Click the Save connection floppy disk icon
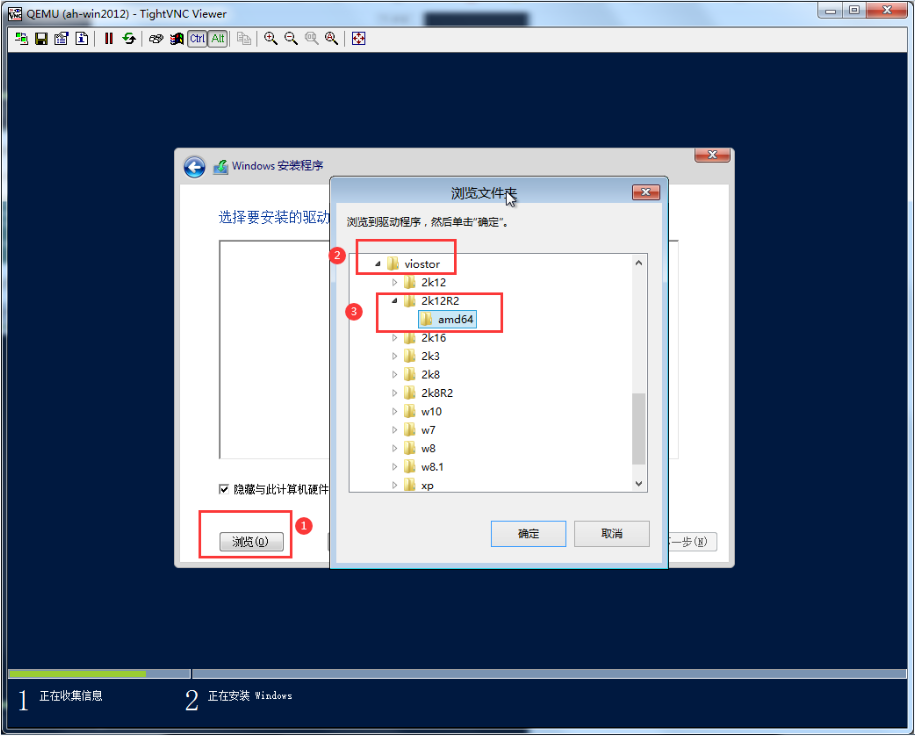Image resolution: width=915 pixels, height=736 pixels. coord(41,39)
